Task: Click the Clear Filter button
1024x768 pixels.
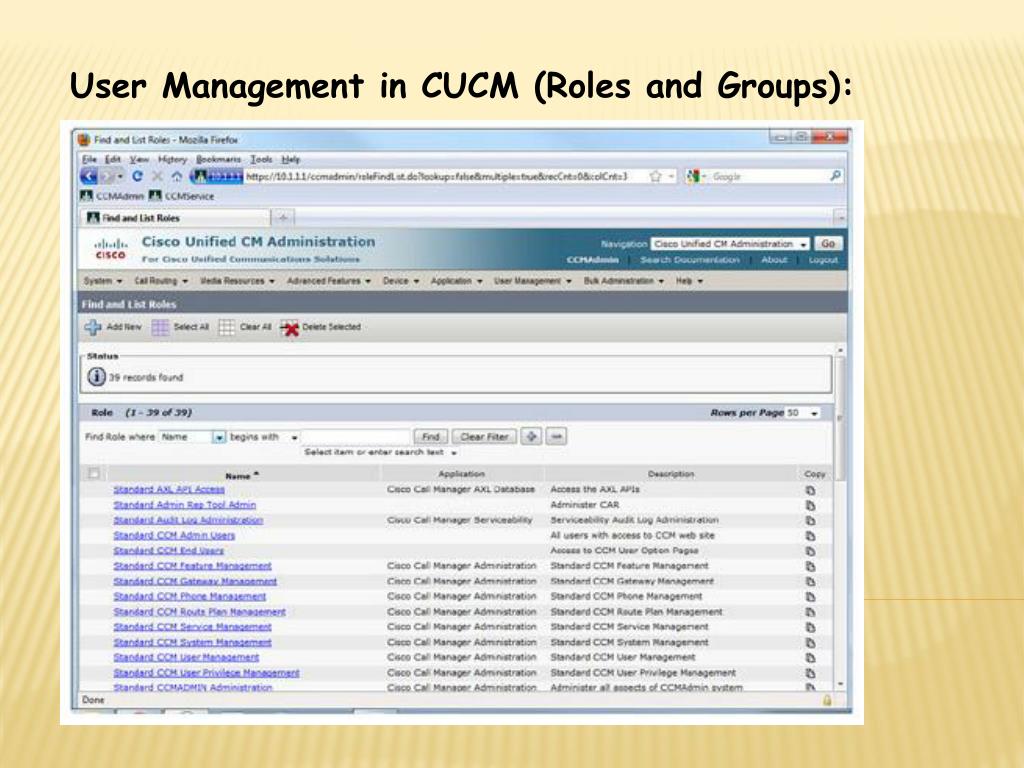Action: point(484,436)
